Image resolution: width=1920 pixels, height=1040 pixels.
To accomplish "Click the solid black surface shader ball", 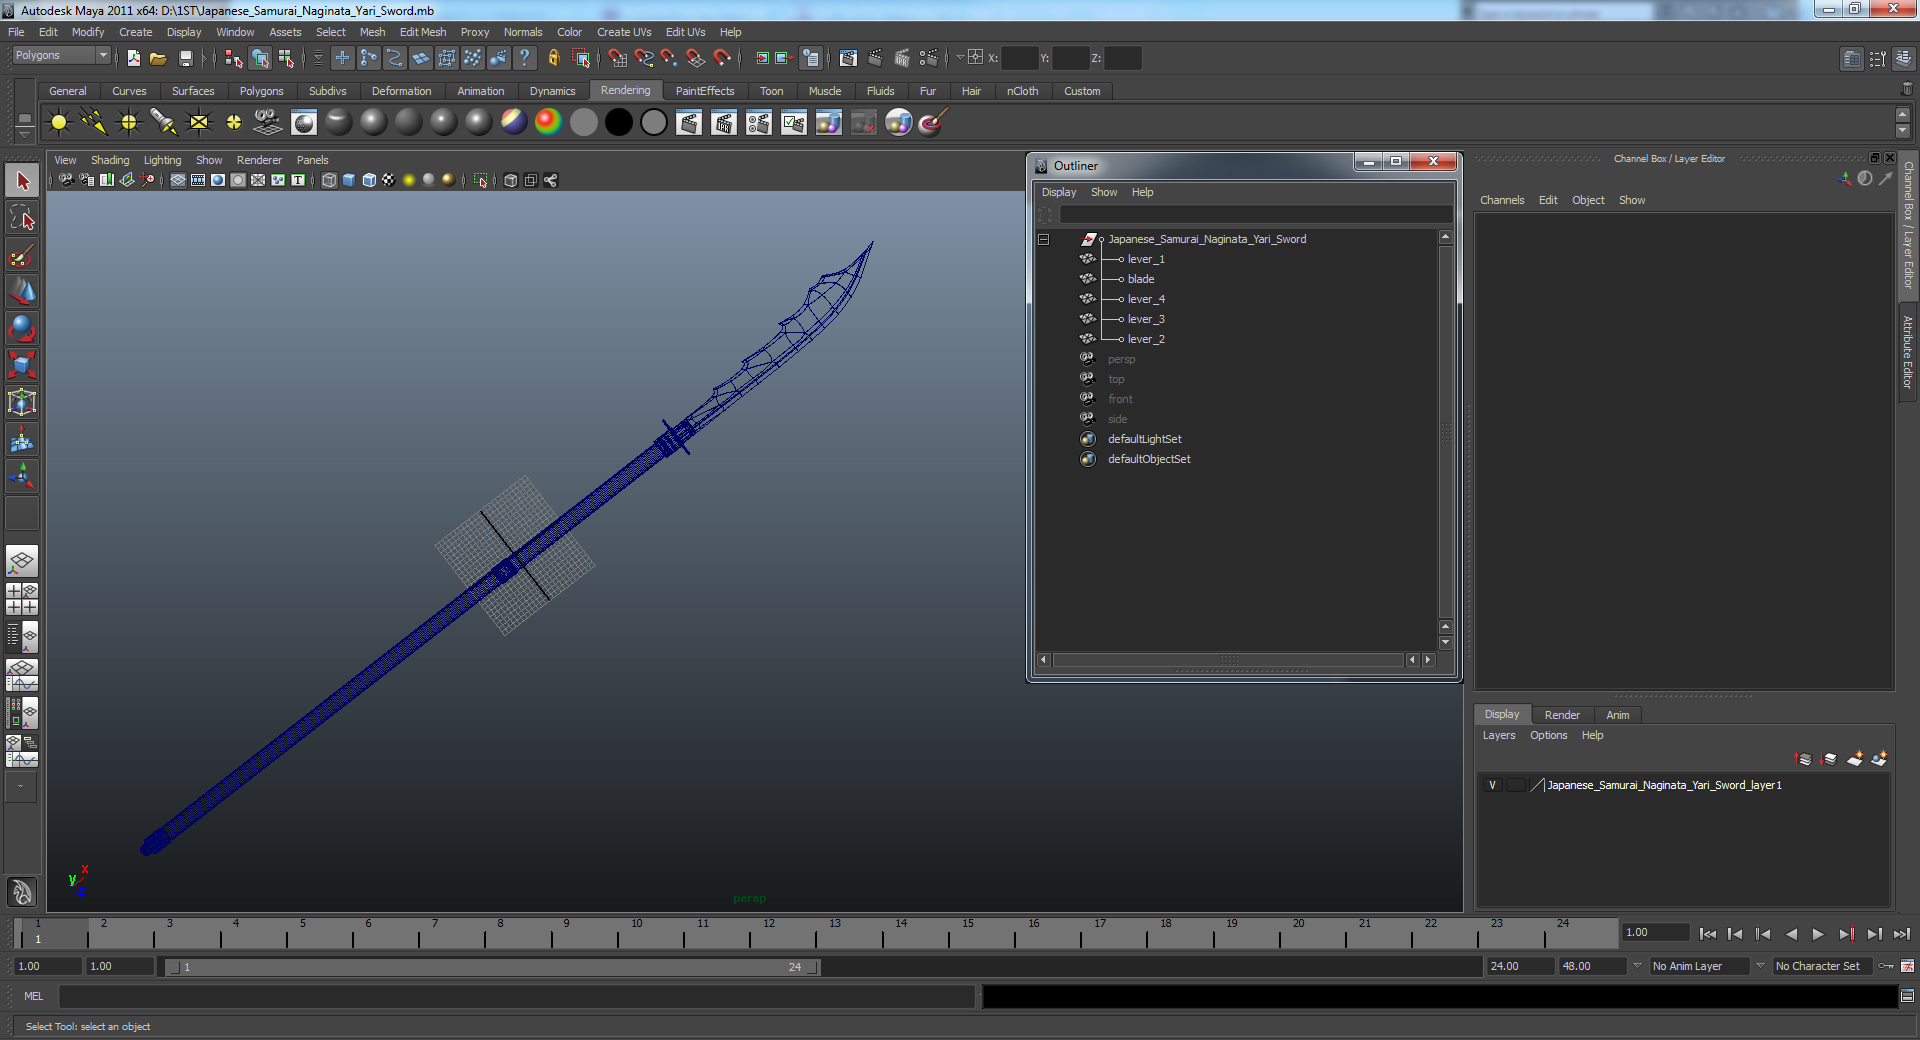I will point(618,123).
